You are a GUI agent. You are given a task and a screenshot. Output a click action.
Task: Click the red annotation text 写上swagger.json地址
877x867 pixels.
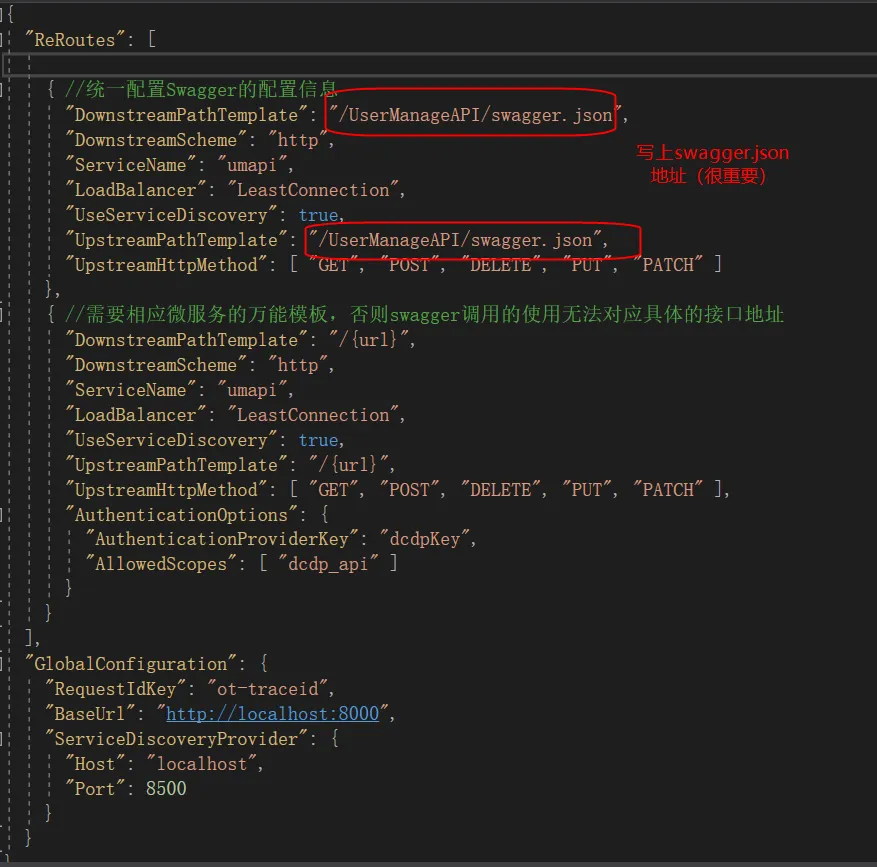click(712, 164)
